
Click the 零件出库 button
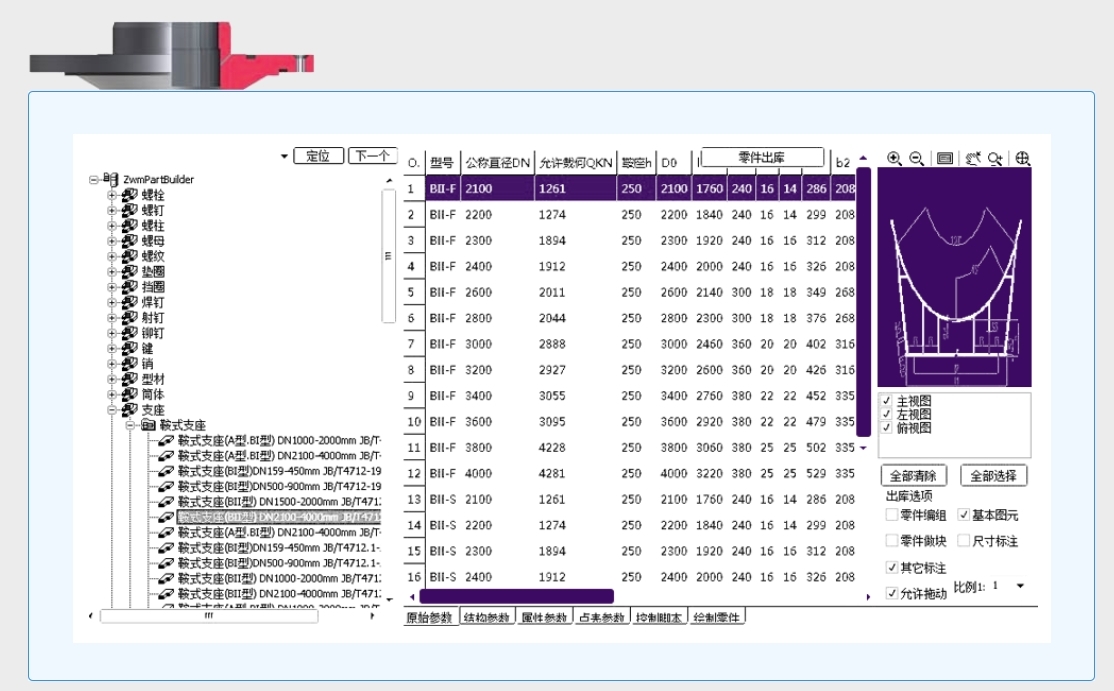762,157
